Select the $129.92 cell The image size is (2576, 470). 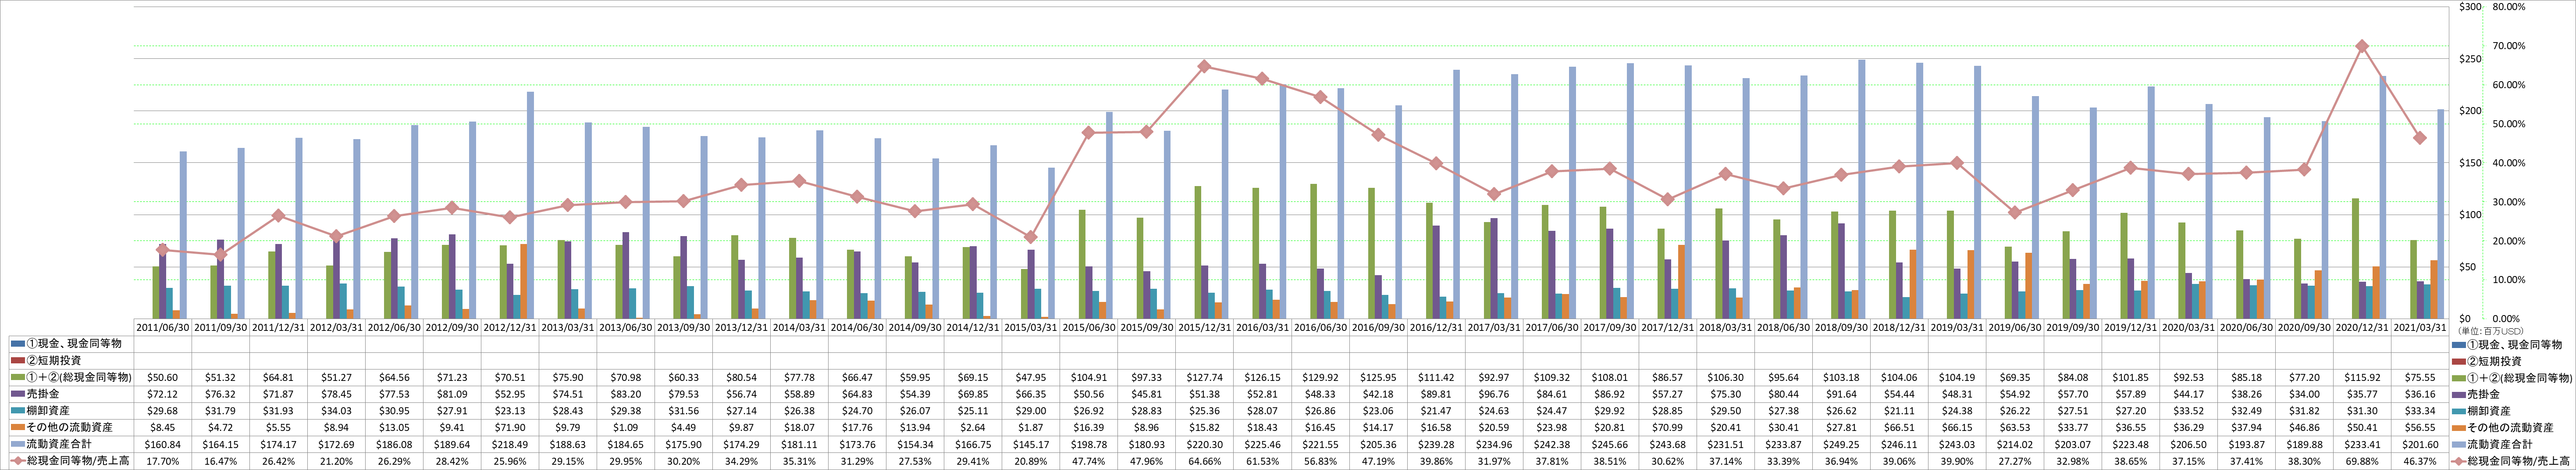point(1320,378)
